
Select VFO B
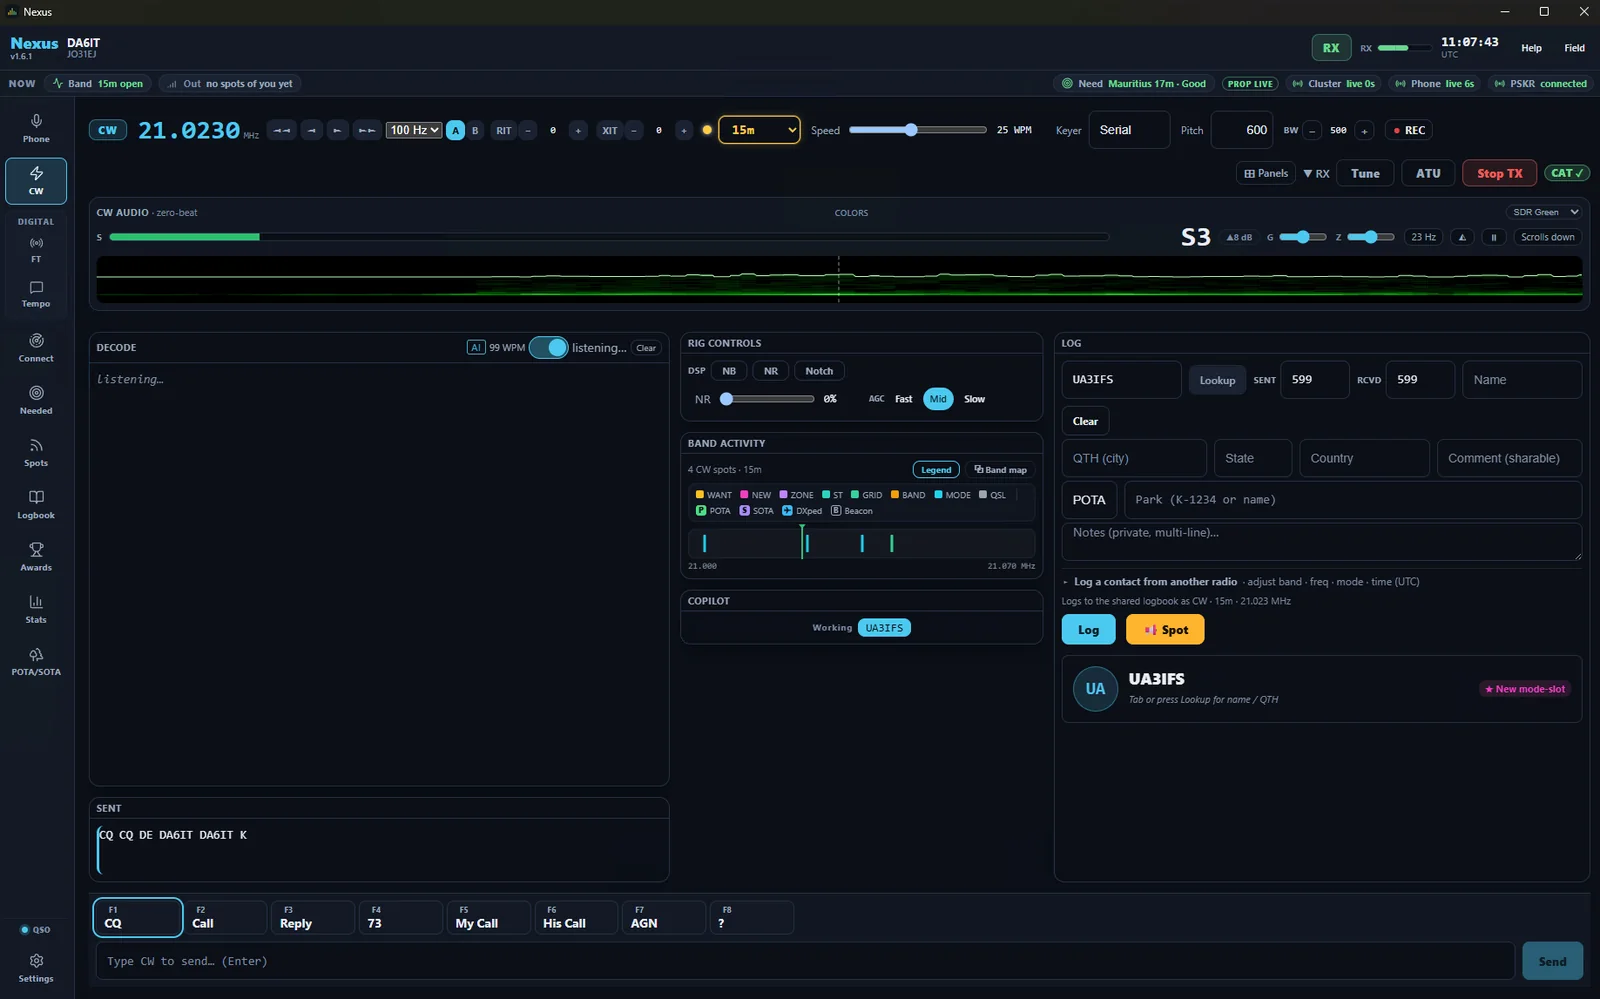pos(475,130)
